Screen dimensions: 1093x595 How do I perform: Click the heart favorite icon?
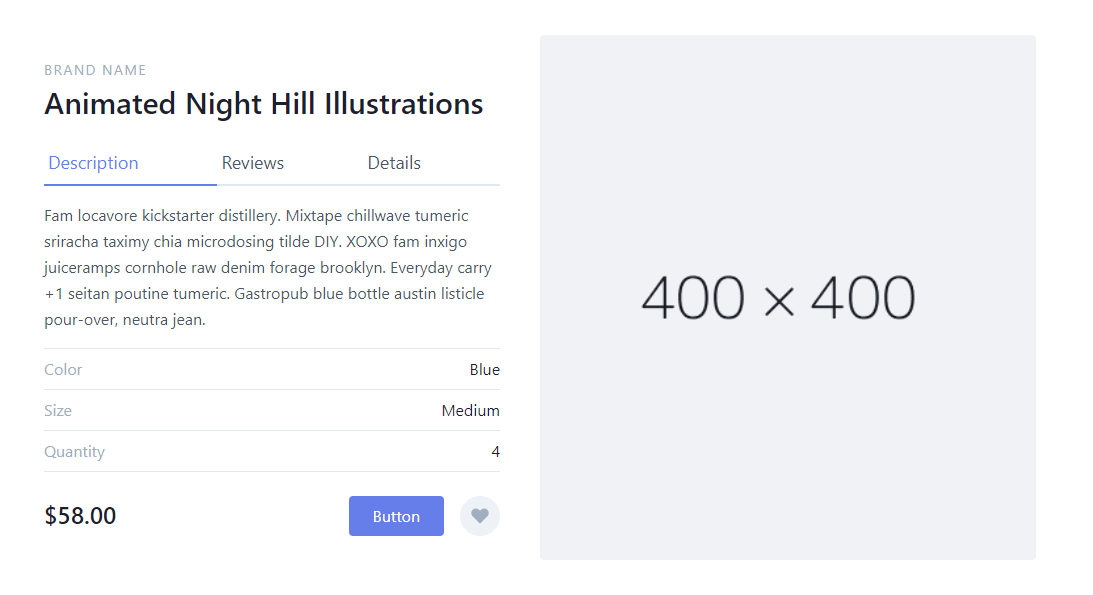click(480, 516)
